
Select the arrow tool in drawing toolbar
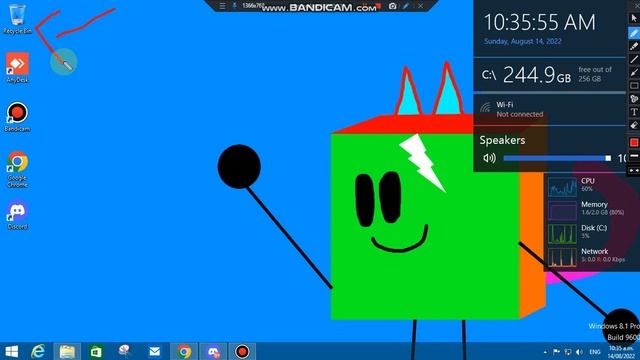pos(634,73)
